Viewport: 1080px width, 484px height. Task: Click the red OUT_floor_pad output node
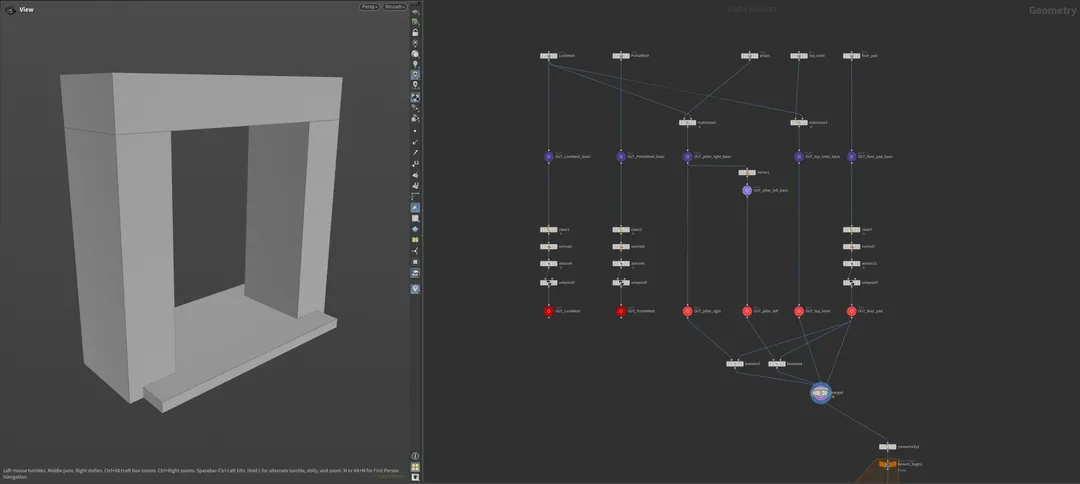click(851, 311)
